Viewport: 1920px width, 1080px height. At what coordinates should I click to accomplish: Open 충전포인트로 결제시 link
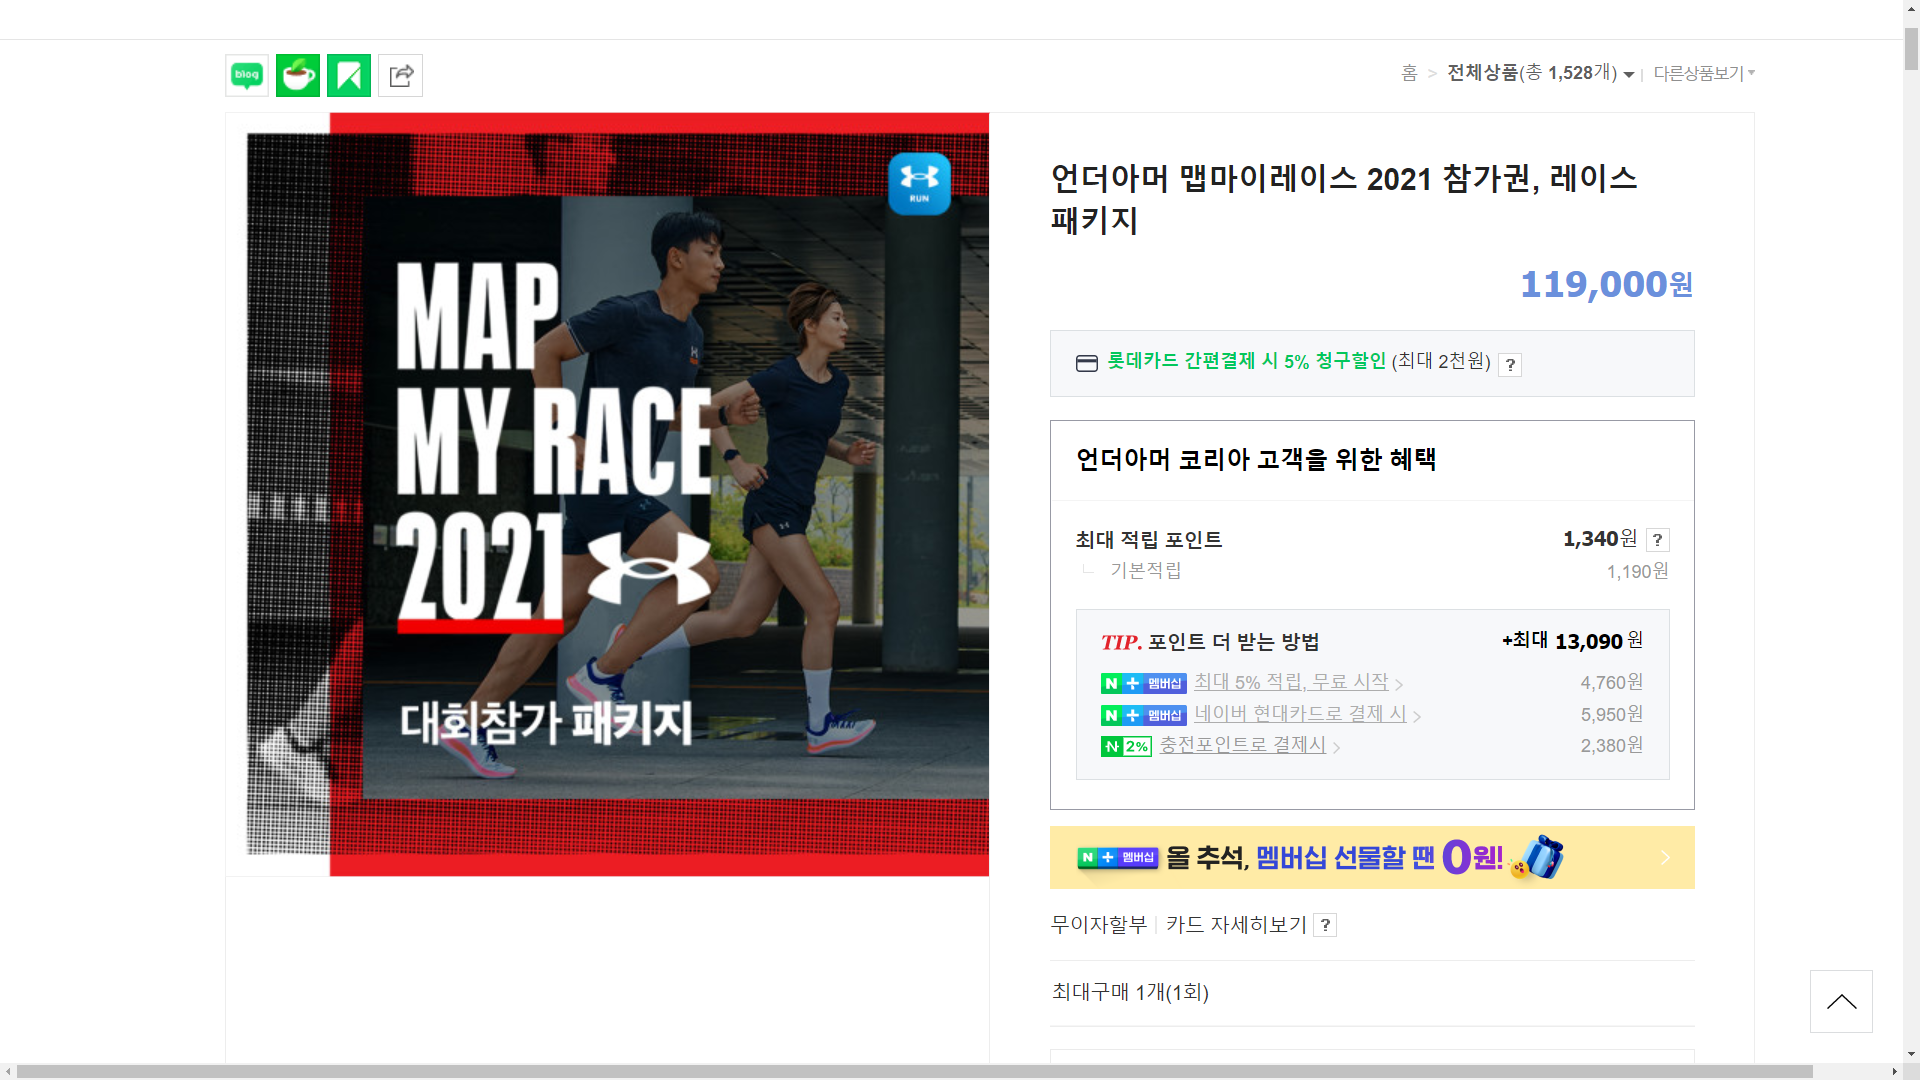[1249, 745]
